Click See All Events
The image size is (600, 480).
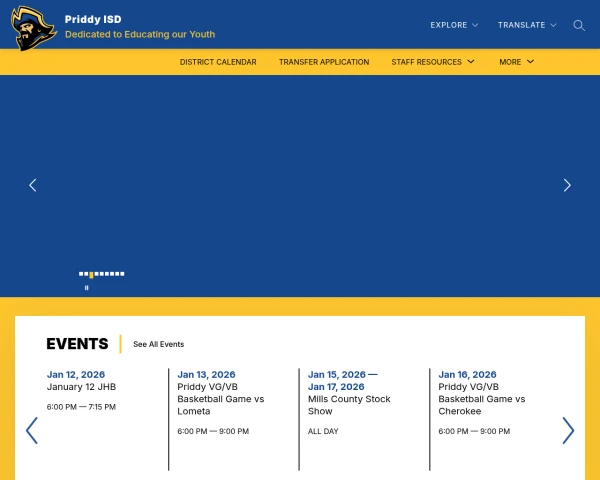[x=158, y=344]
